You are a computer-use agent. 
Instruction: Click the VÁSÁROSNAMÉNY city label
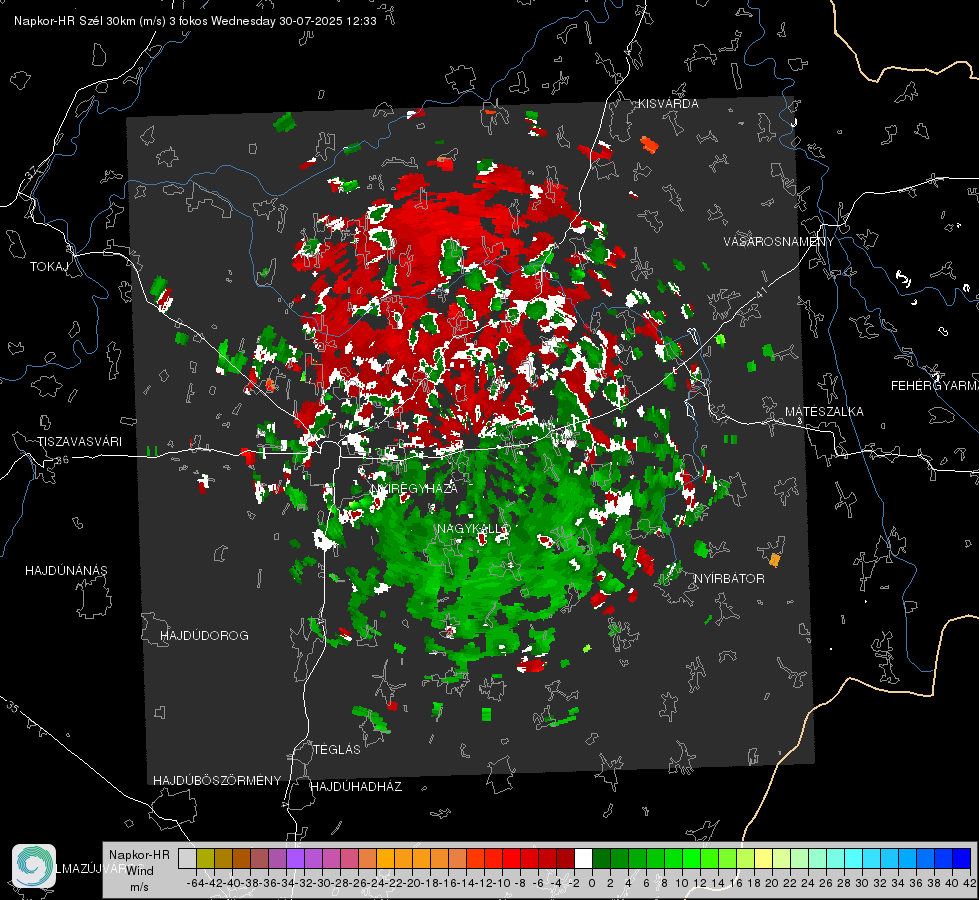point(779,242)
